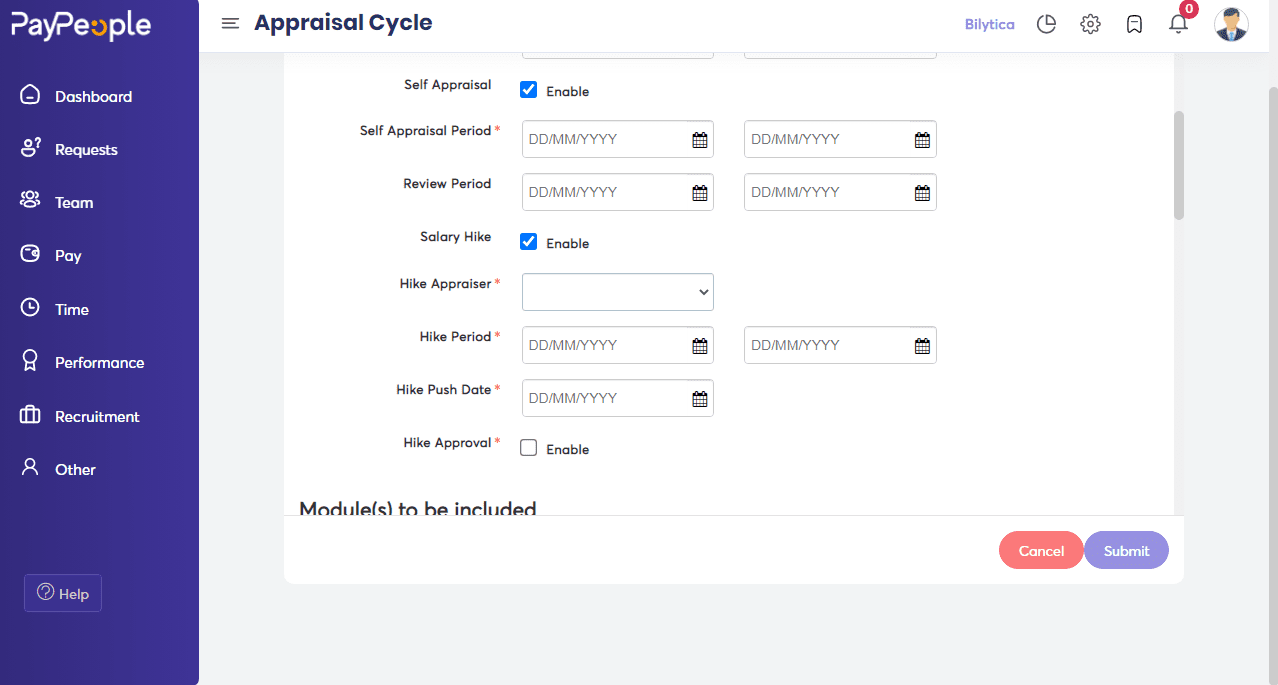Open calendar for Review Period start date
This screenshot has width=1278, height=685.
click(x=700, y=193)
